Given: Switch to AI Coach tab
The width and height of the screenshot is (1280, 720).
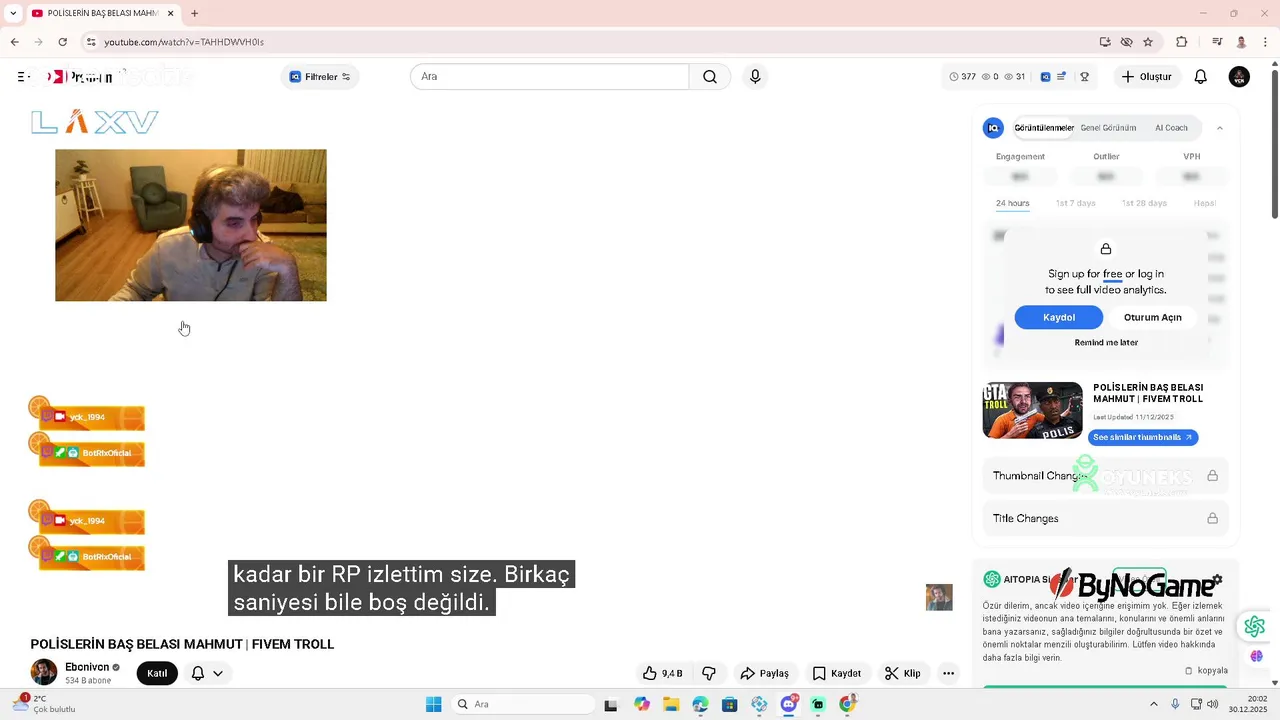Looking at the screenshot, I should click(x=1171, y=128).
